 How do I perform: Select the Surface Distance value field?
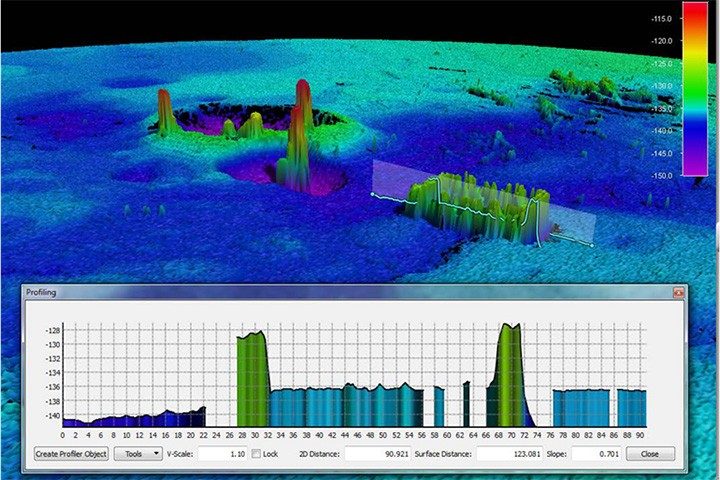[x=510, y=454]
